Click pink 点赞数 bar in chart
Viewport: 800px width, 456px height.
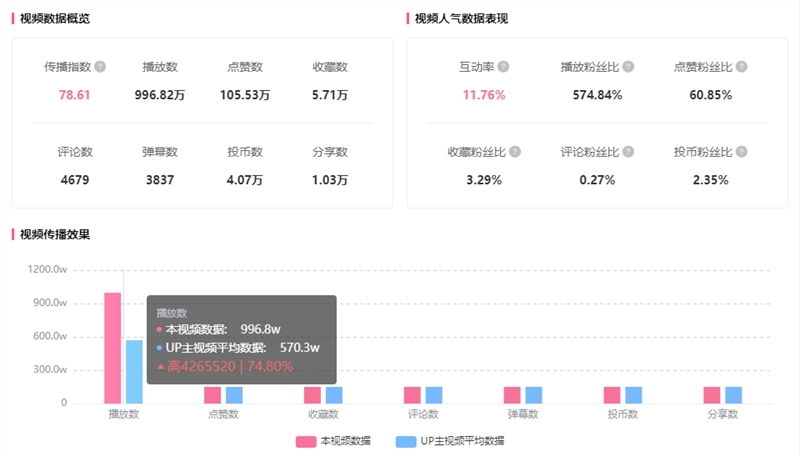click(213, 395)
